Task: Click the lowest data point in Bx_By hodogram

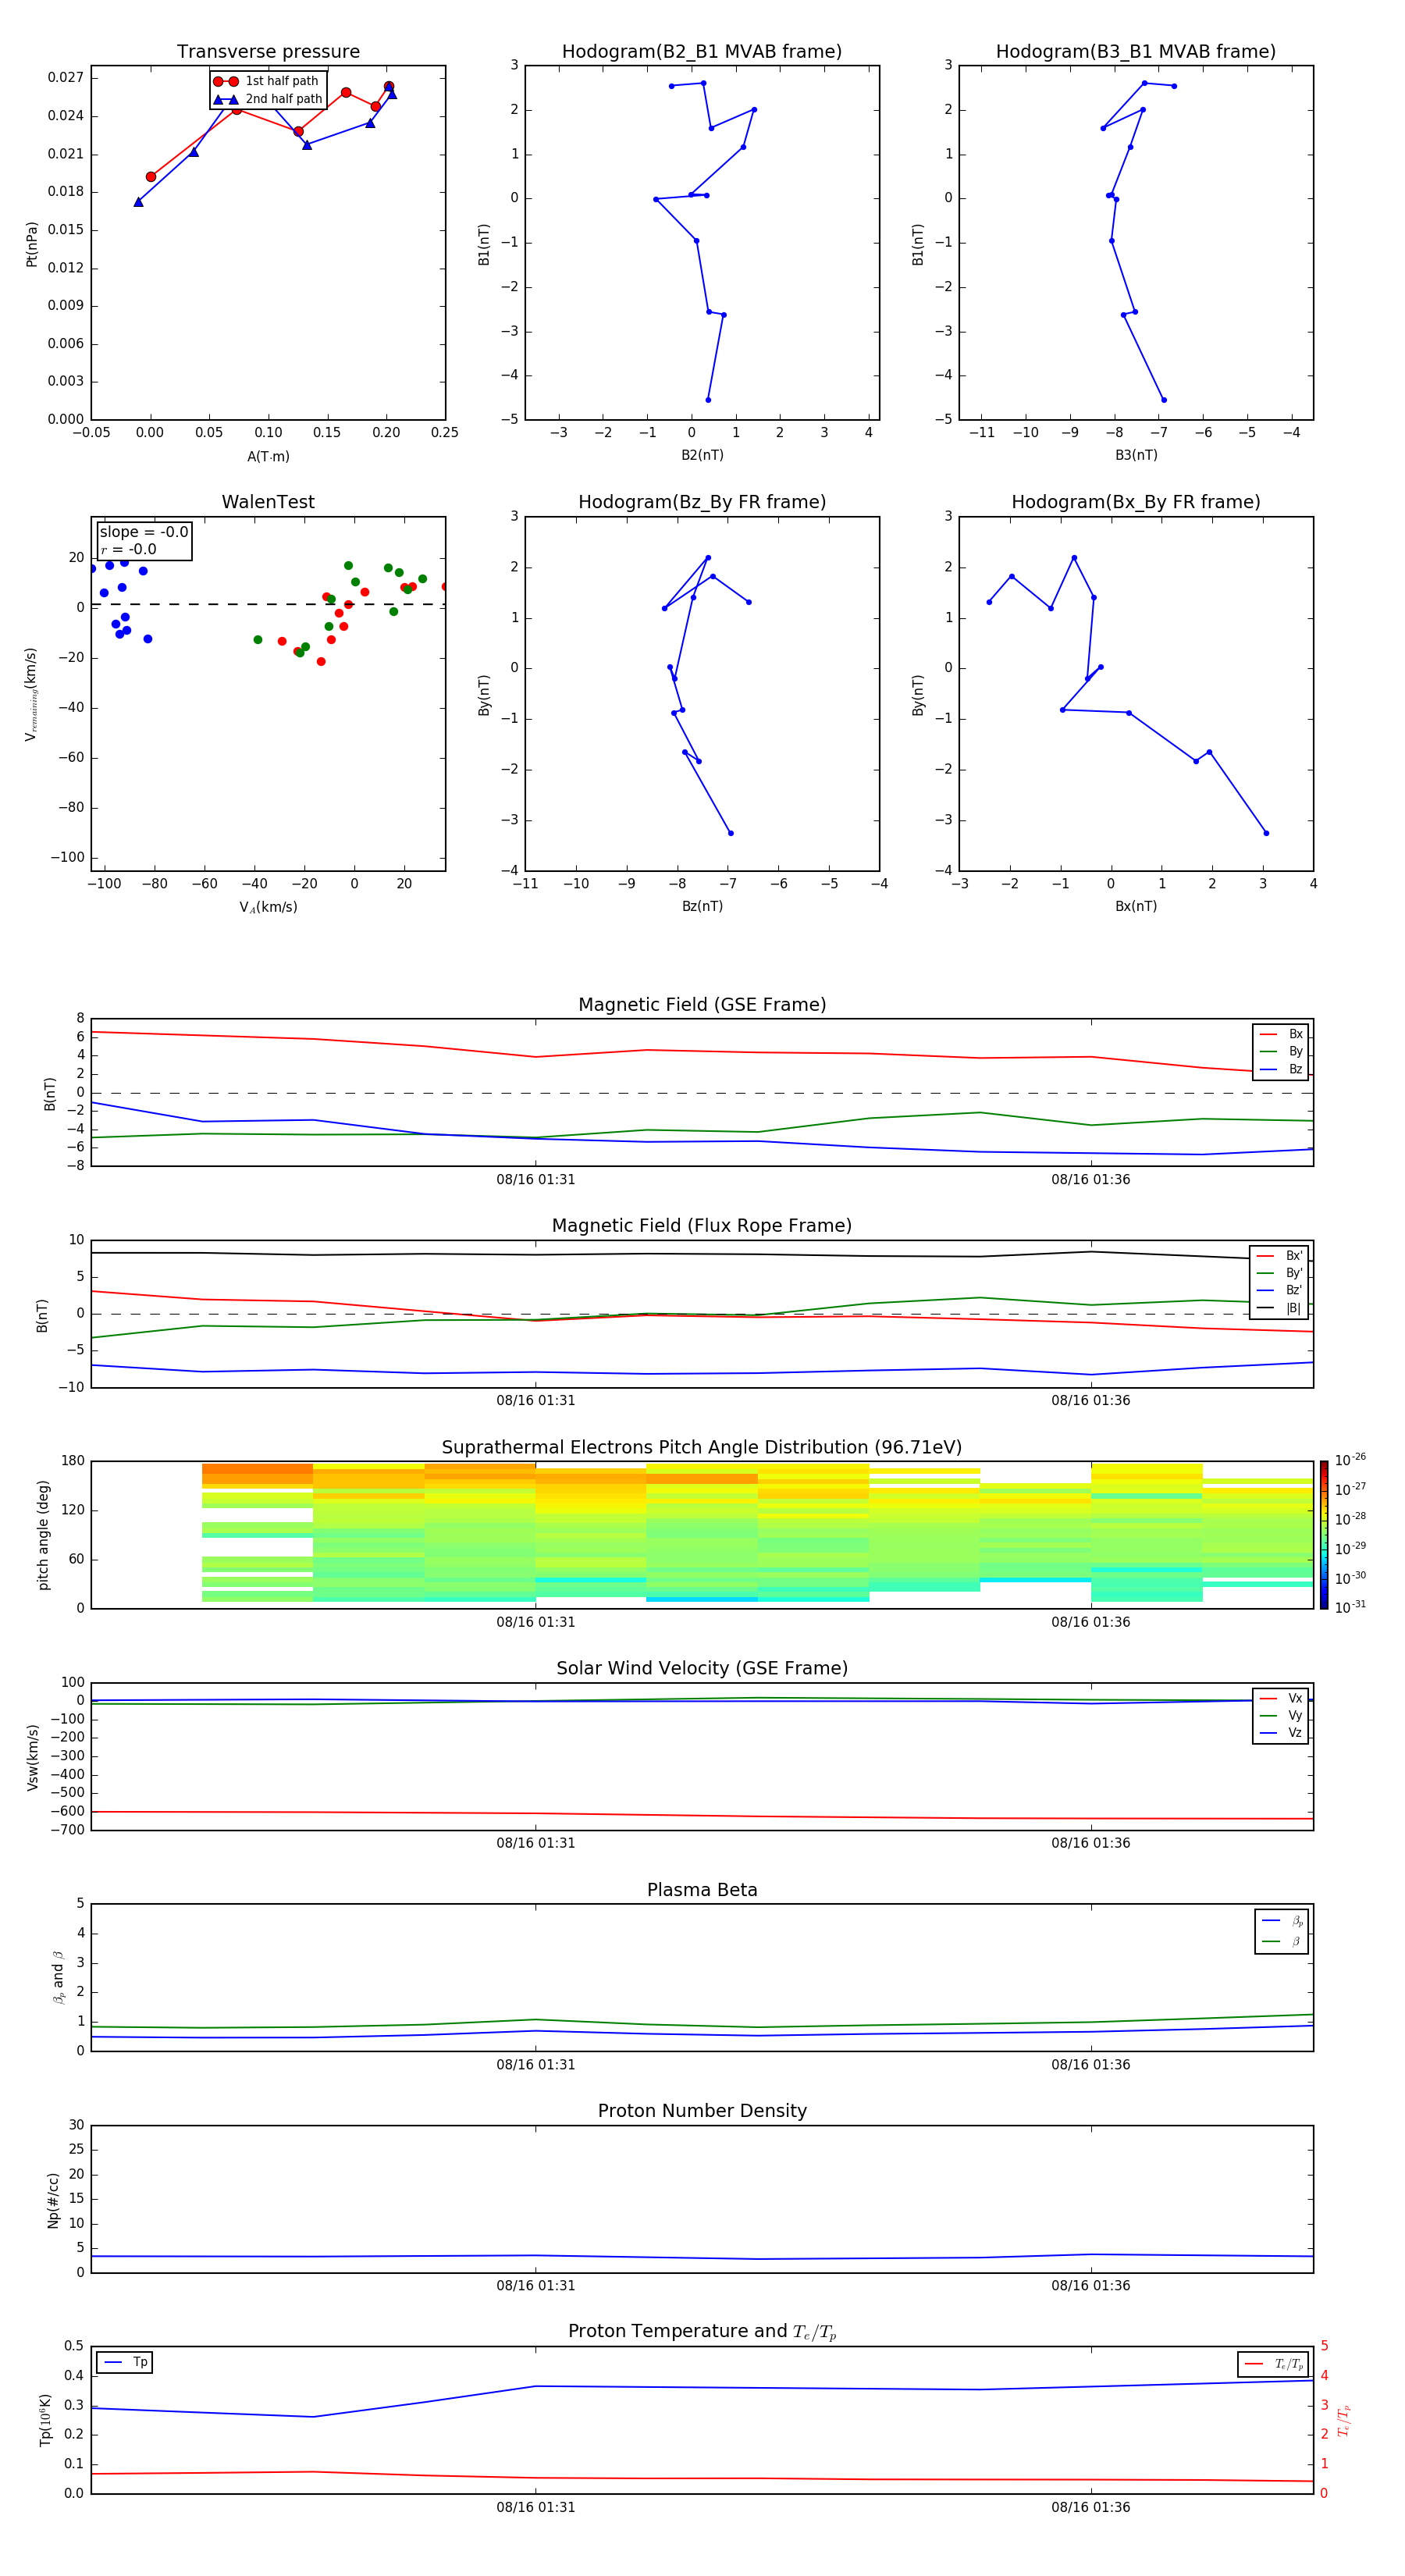Action: pos(1266,833)
